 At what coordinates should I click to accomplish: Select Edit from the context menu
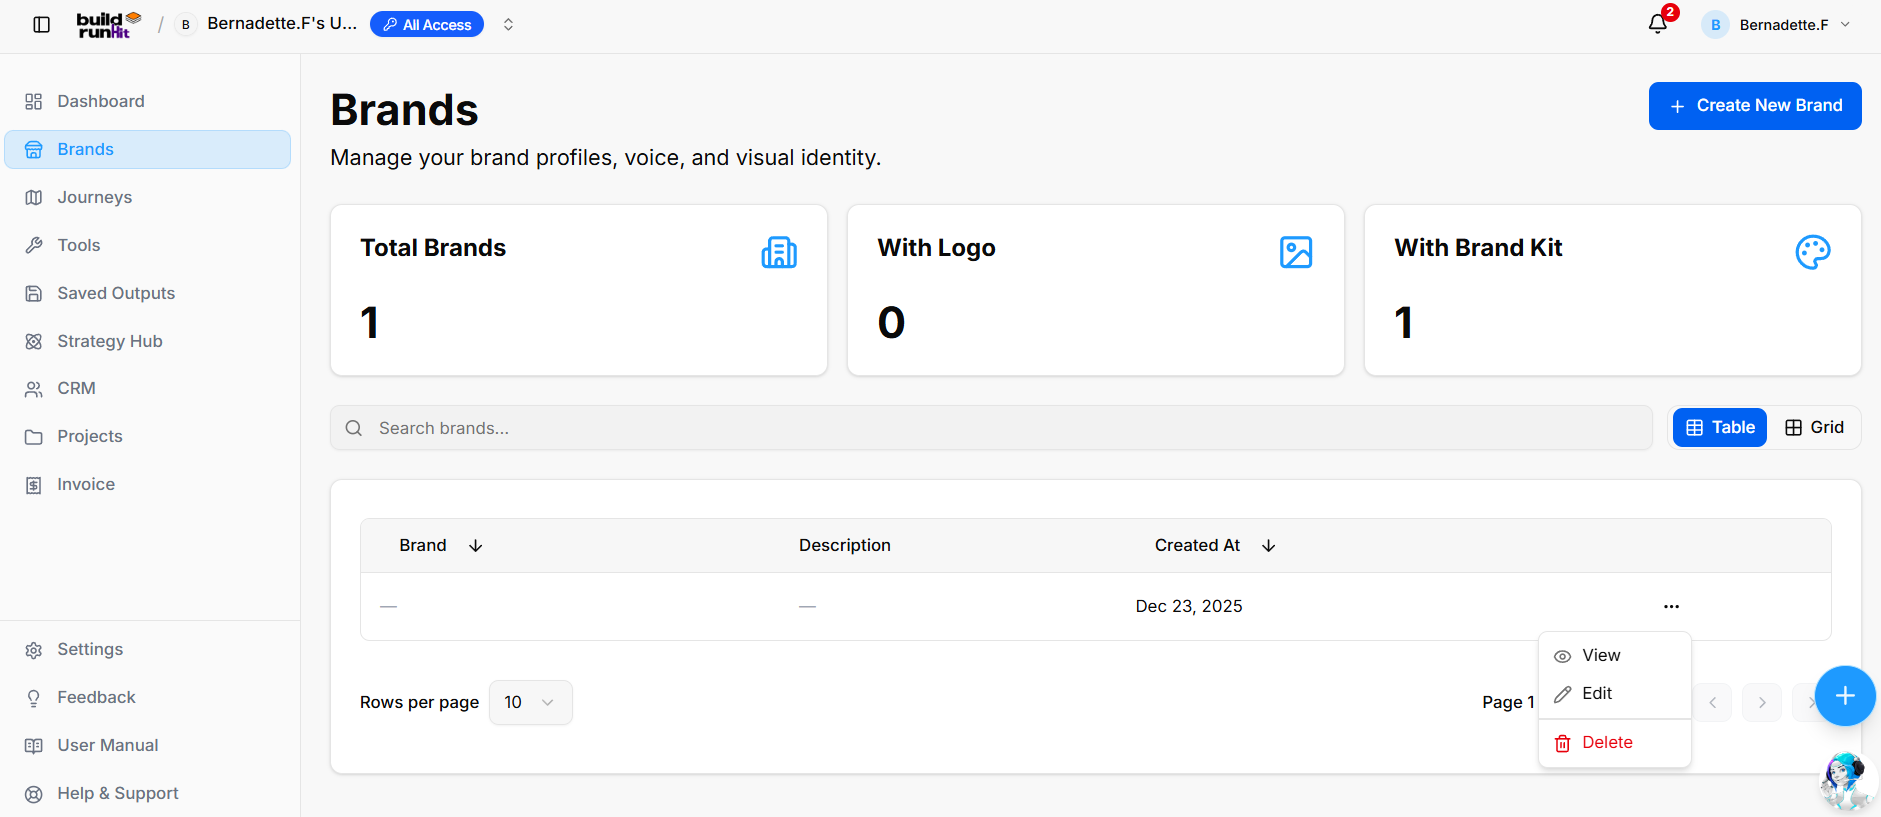[x=1615, y=694]
